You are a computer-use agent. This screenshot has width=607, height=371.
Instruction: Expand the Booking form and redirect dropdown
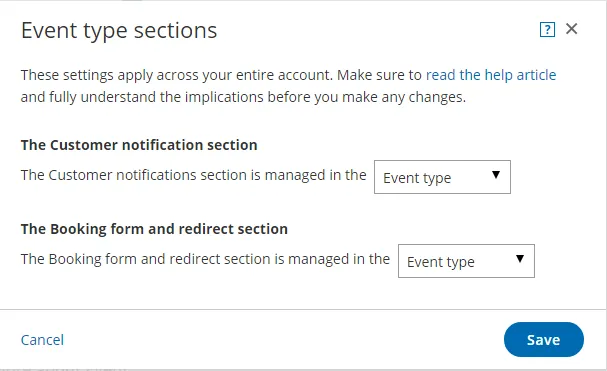pyautogui.click(x=466, y=261)
